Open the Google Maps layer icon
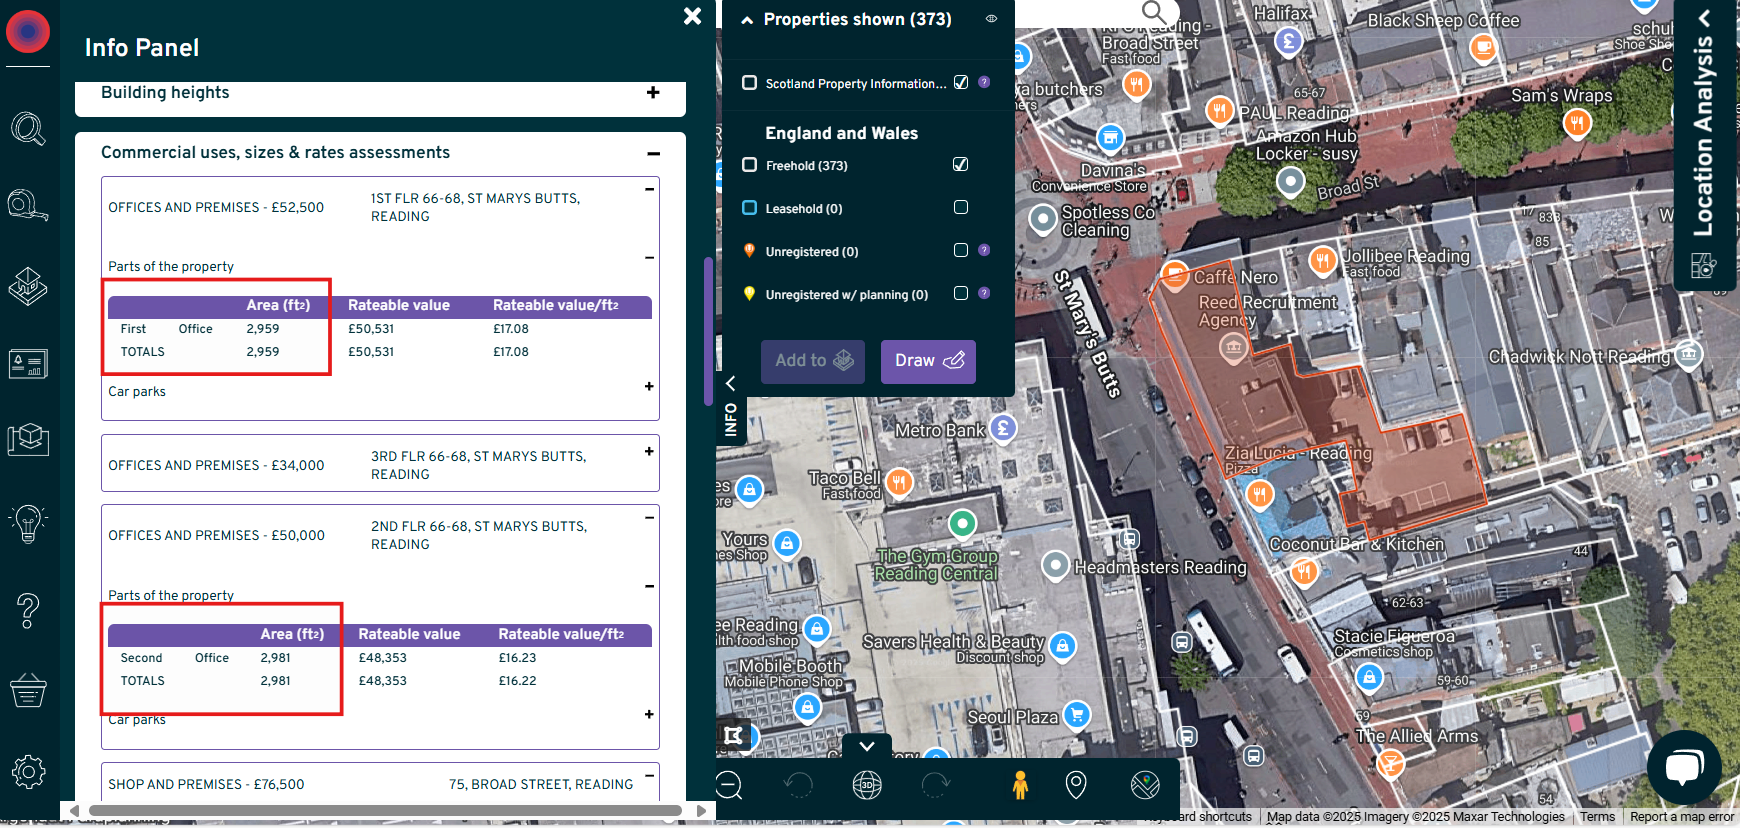The image size is (1740, 828). pyautogui.click(x=1145, y=785)
